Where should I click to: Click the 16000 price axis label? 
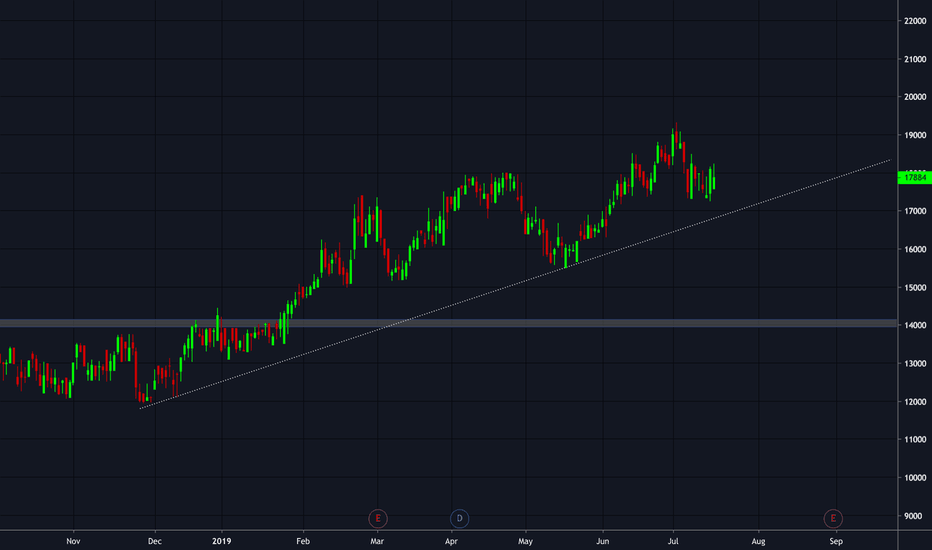click(x=915, y=249)
